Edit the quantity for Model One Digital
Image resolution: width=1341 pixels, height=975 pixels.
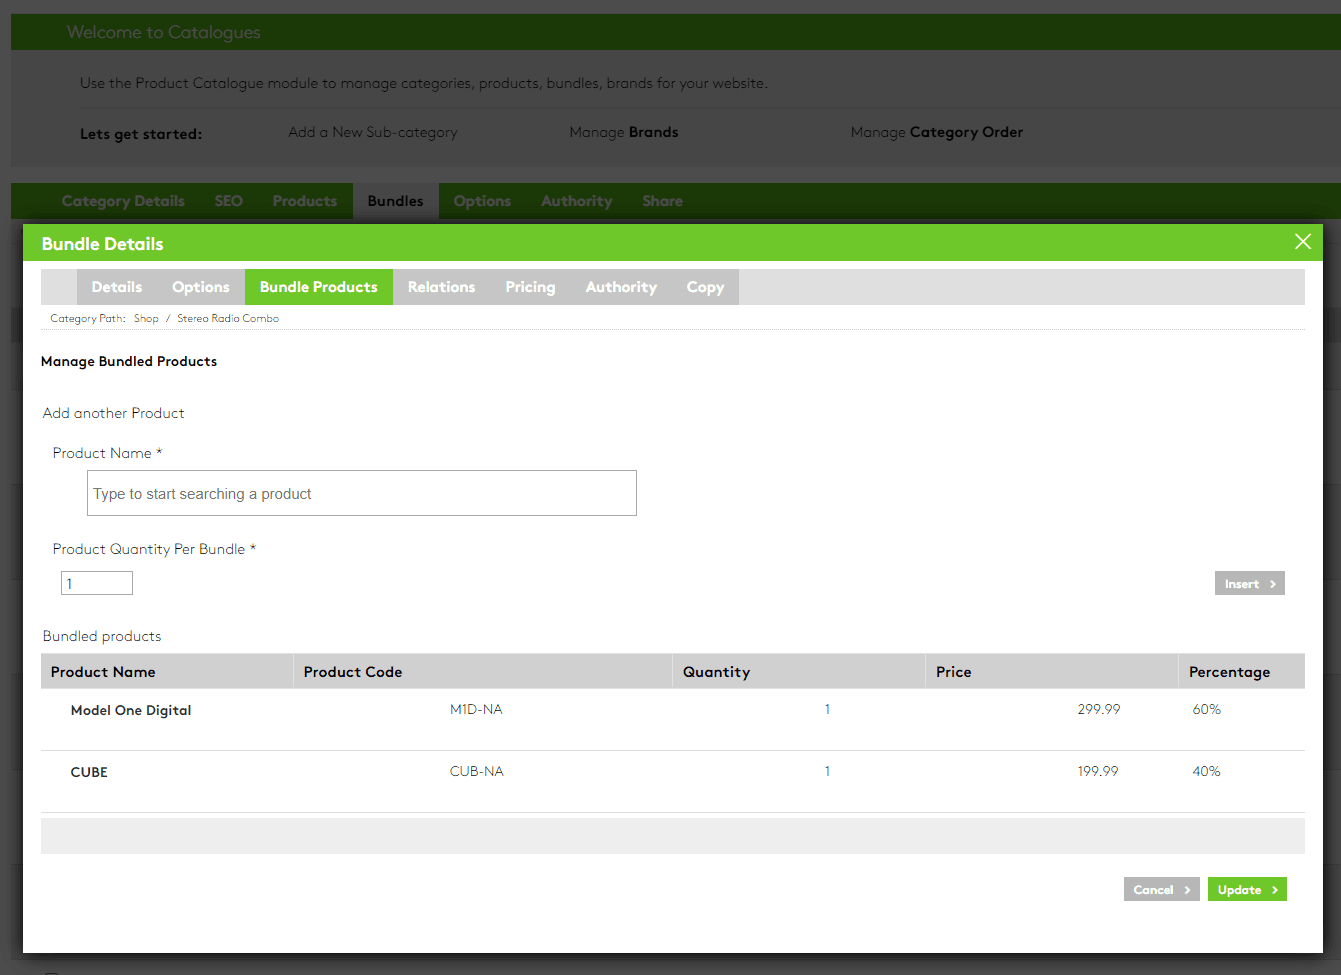[x=827, y=709]
